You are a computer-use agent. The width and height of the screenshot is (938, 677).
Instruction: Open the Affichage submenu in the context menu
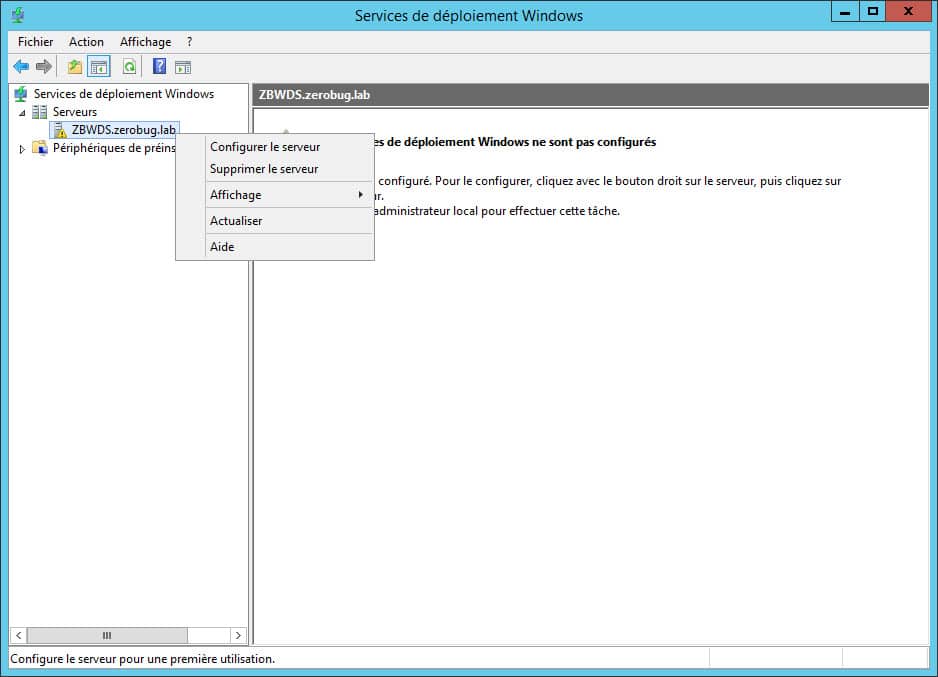click(x=275, y=195)
